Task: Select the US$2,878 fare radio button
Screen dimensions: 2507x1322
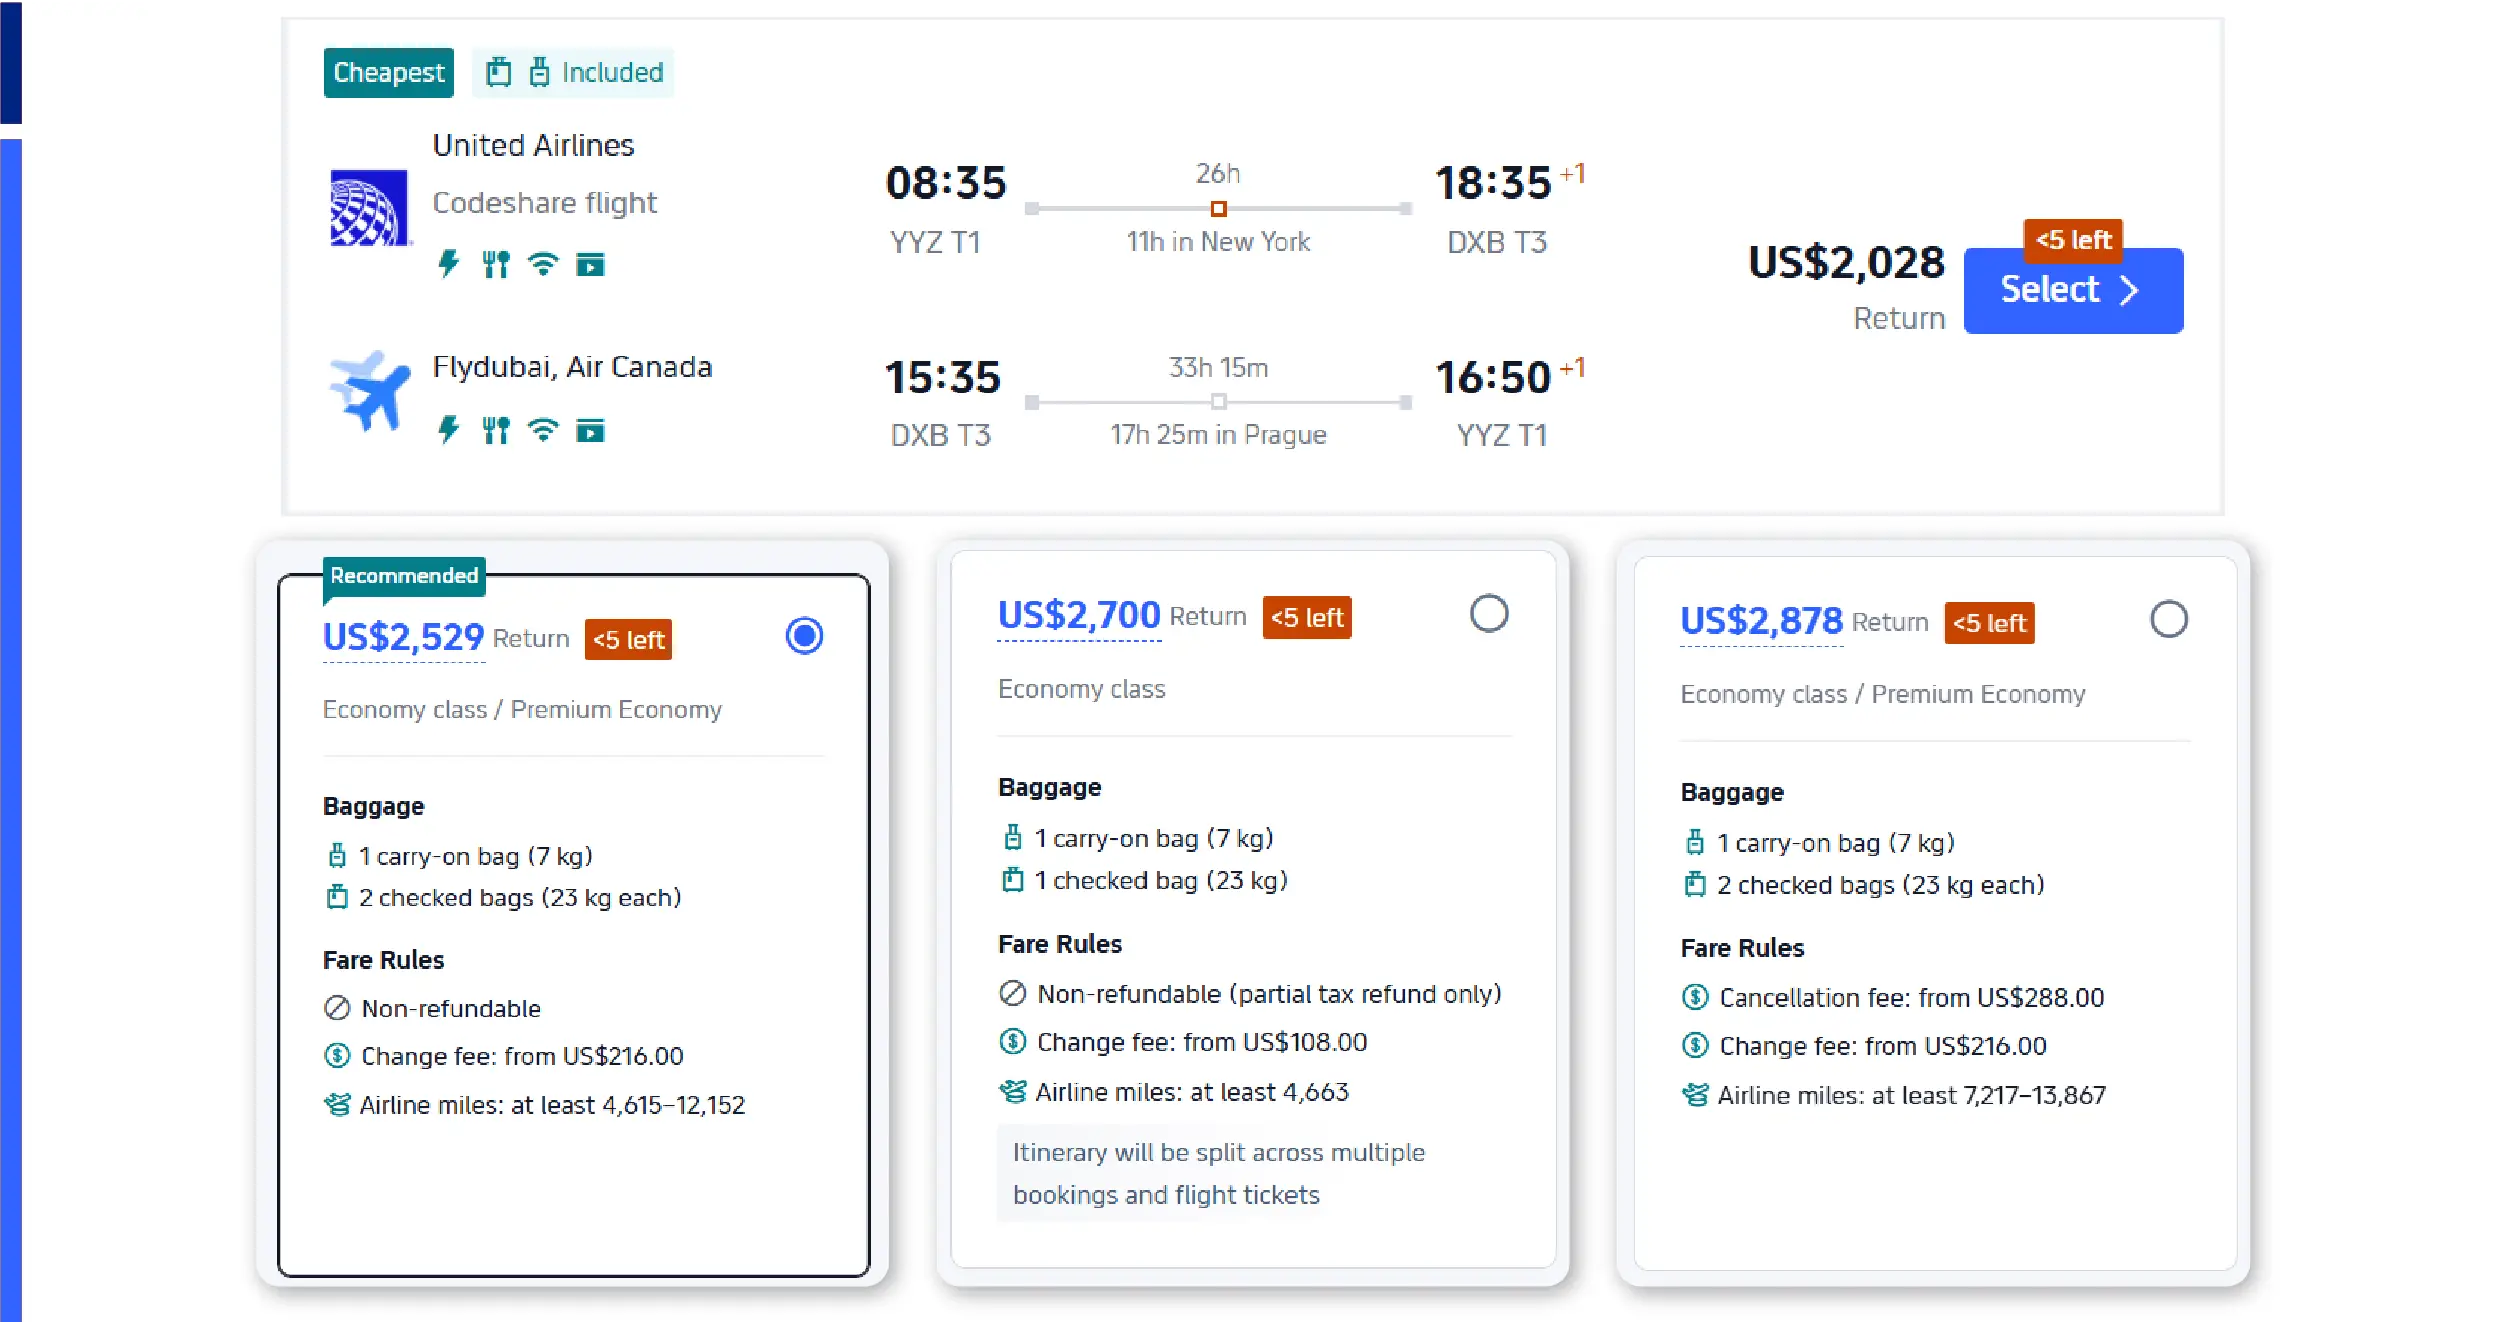Action: [2169, 619]
